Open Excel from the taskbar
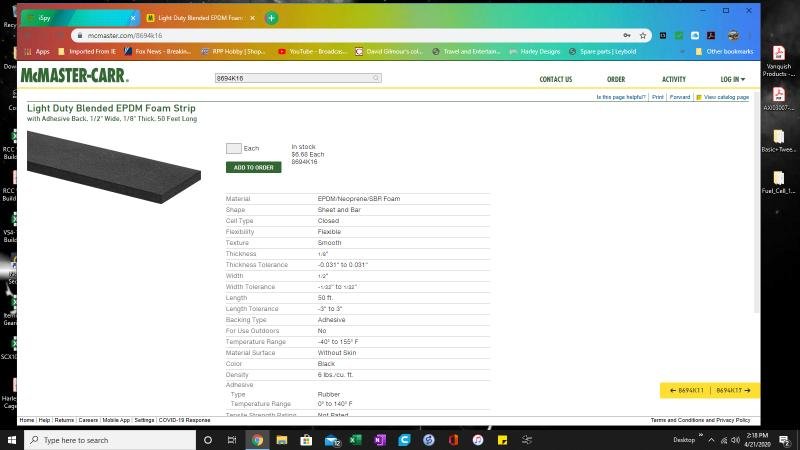 coord(356,440)
